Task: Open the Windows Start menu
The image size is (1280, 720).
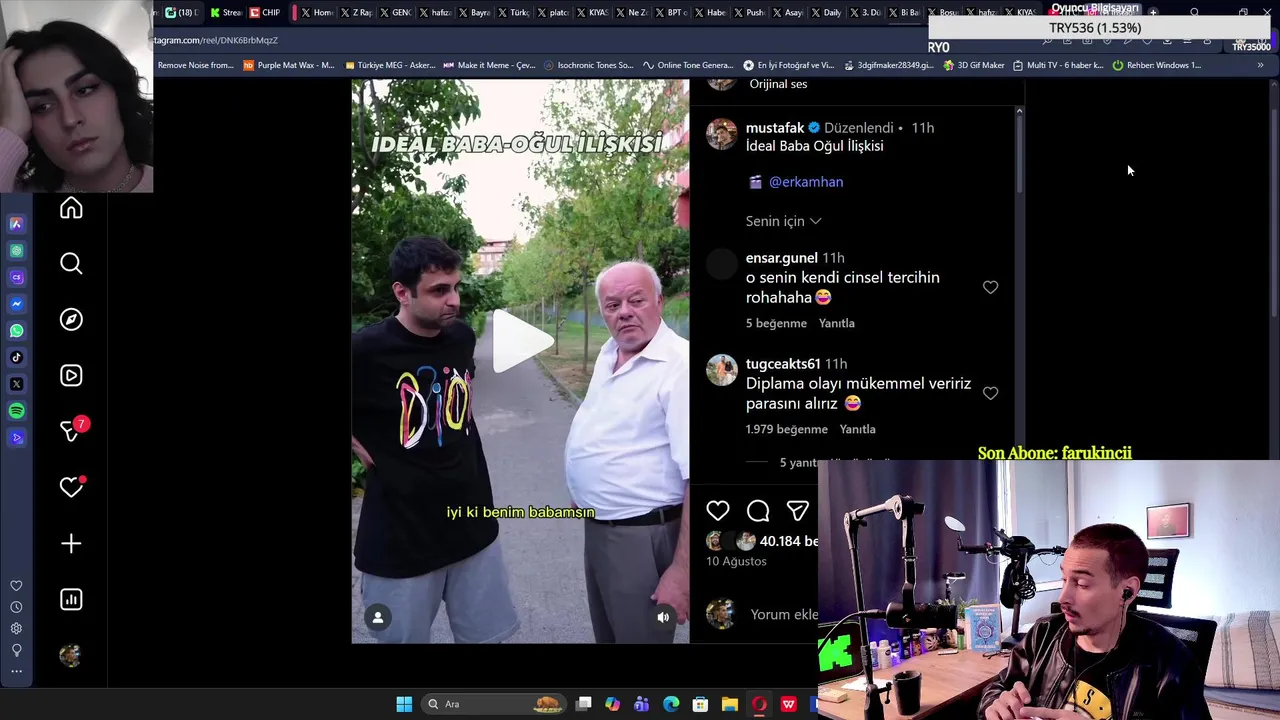Action: [x=404, y=704]
